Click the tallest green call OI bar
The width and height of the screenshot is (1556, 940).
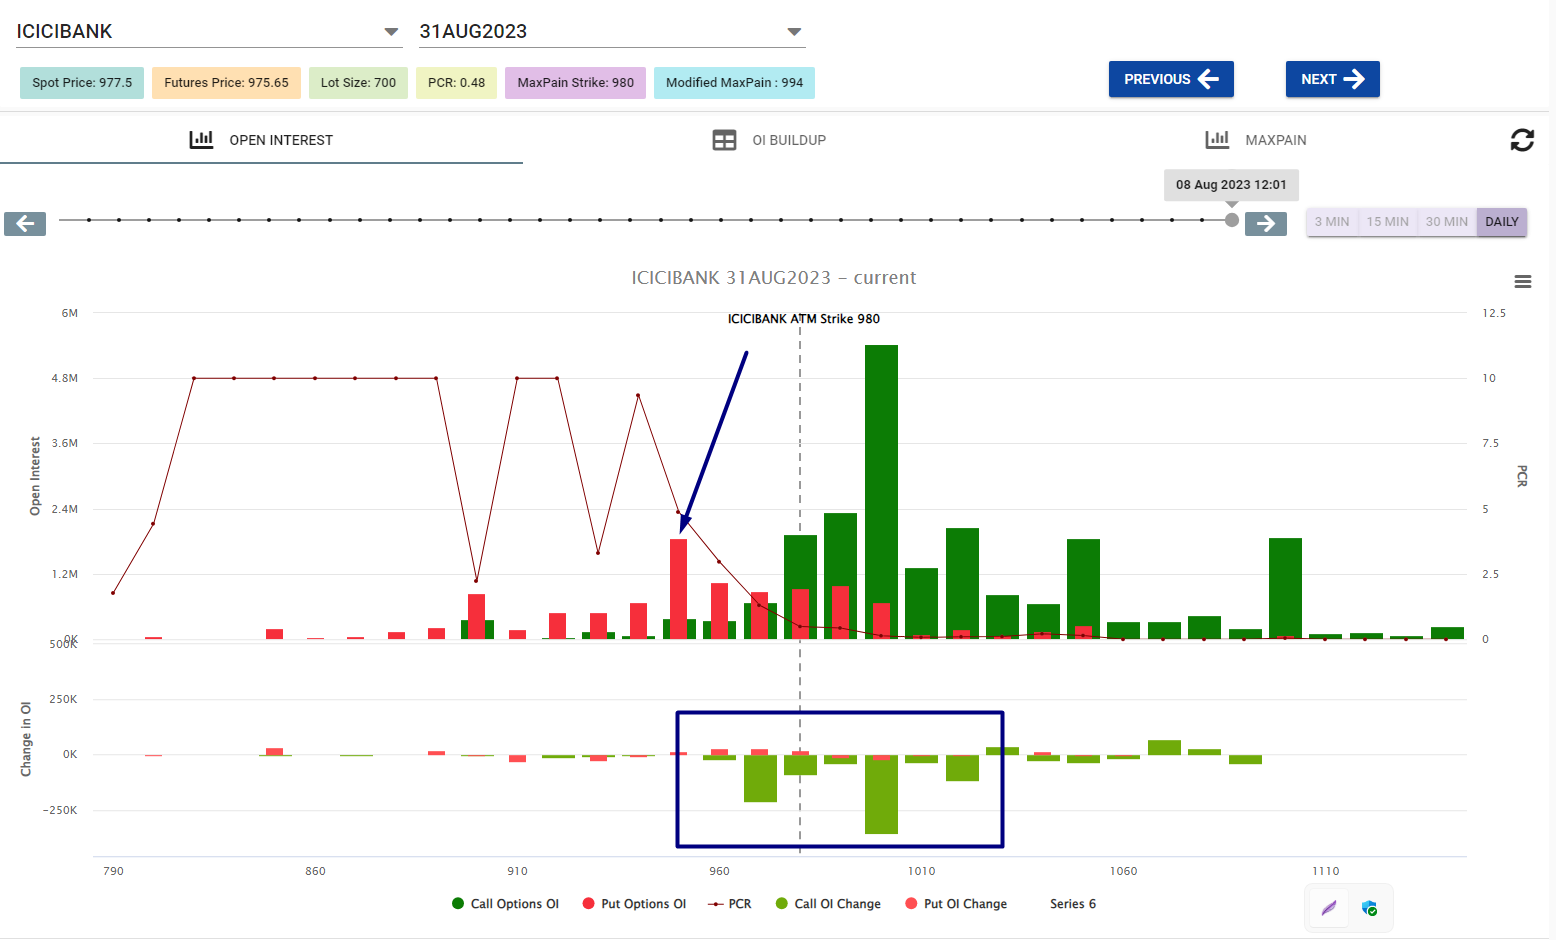pos(881,492)
